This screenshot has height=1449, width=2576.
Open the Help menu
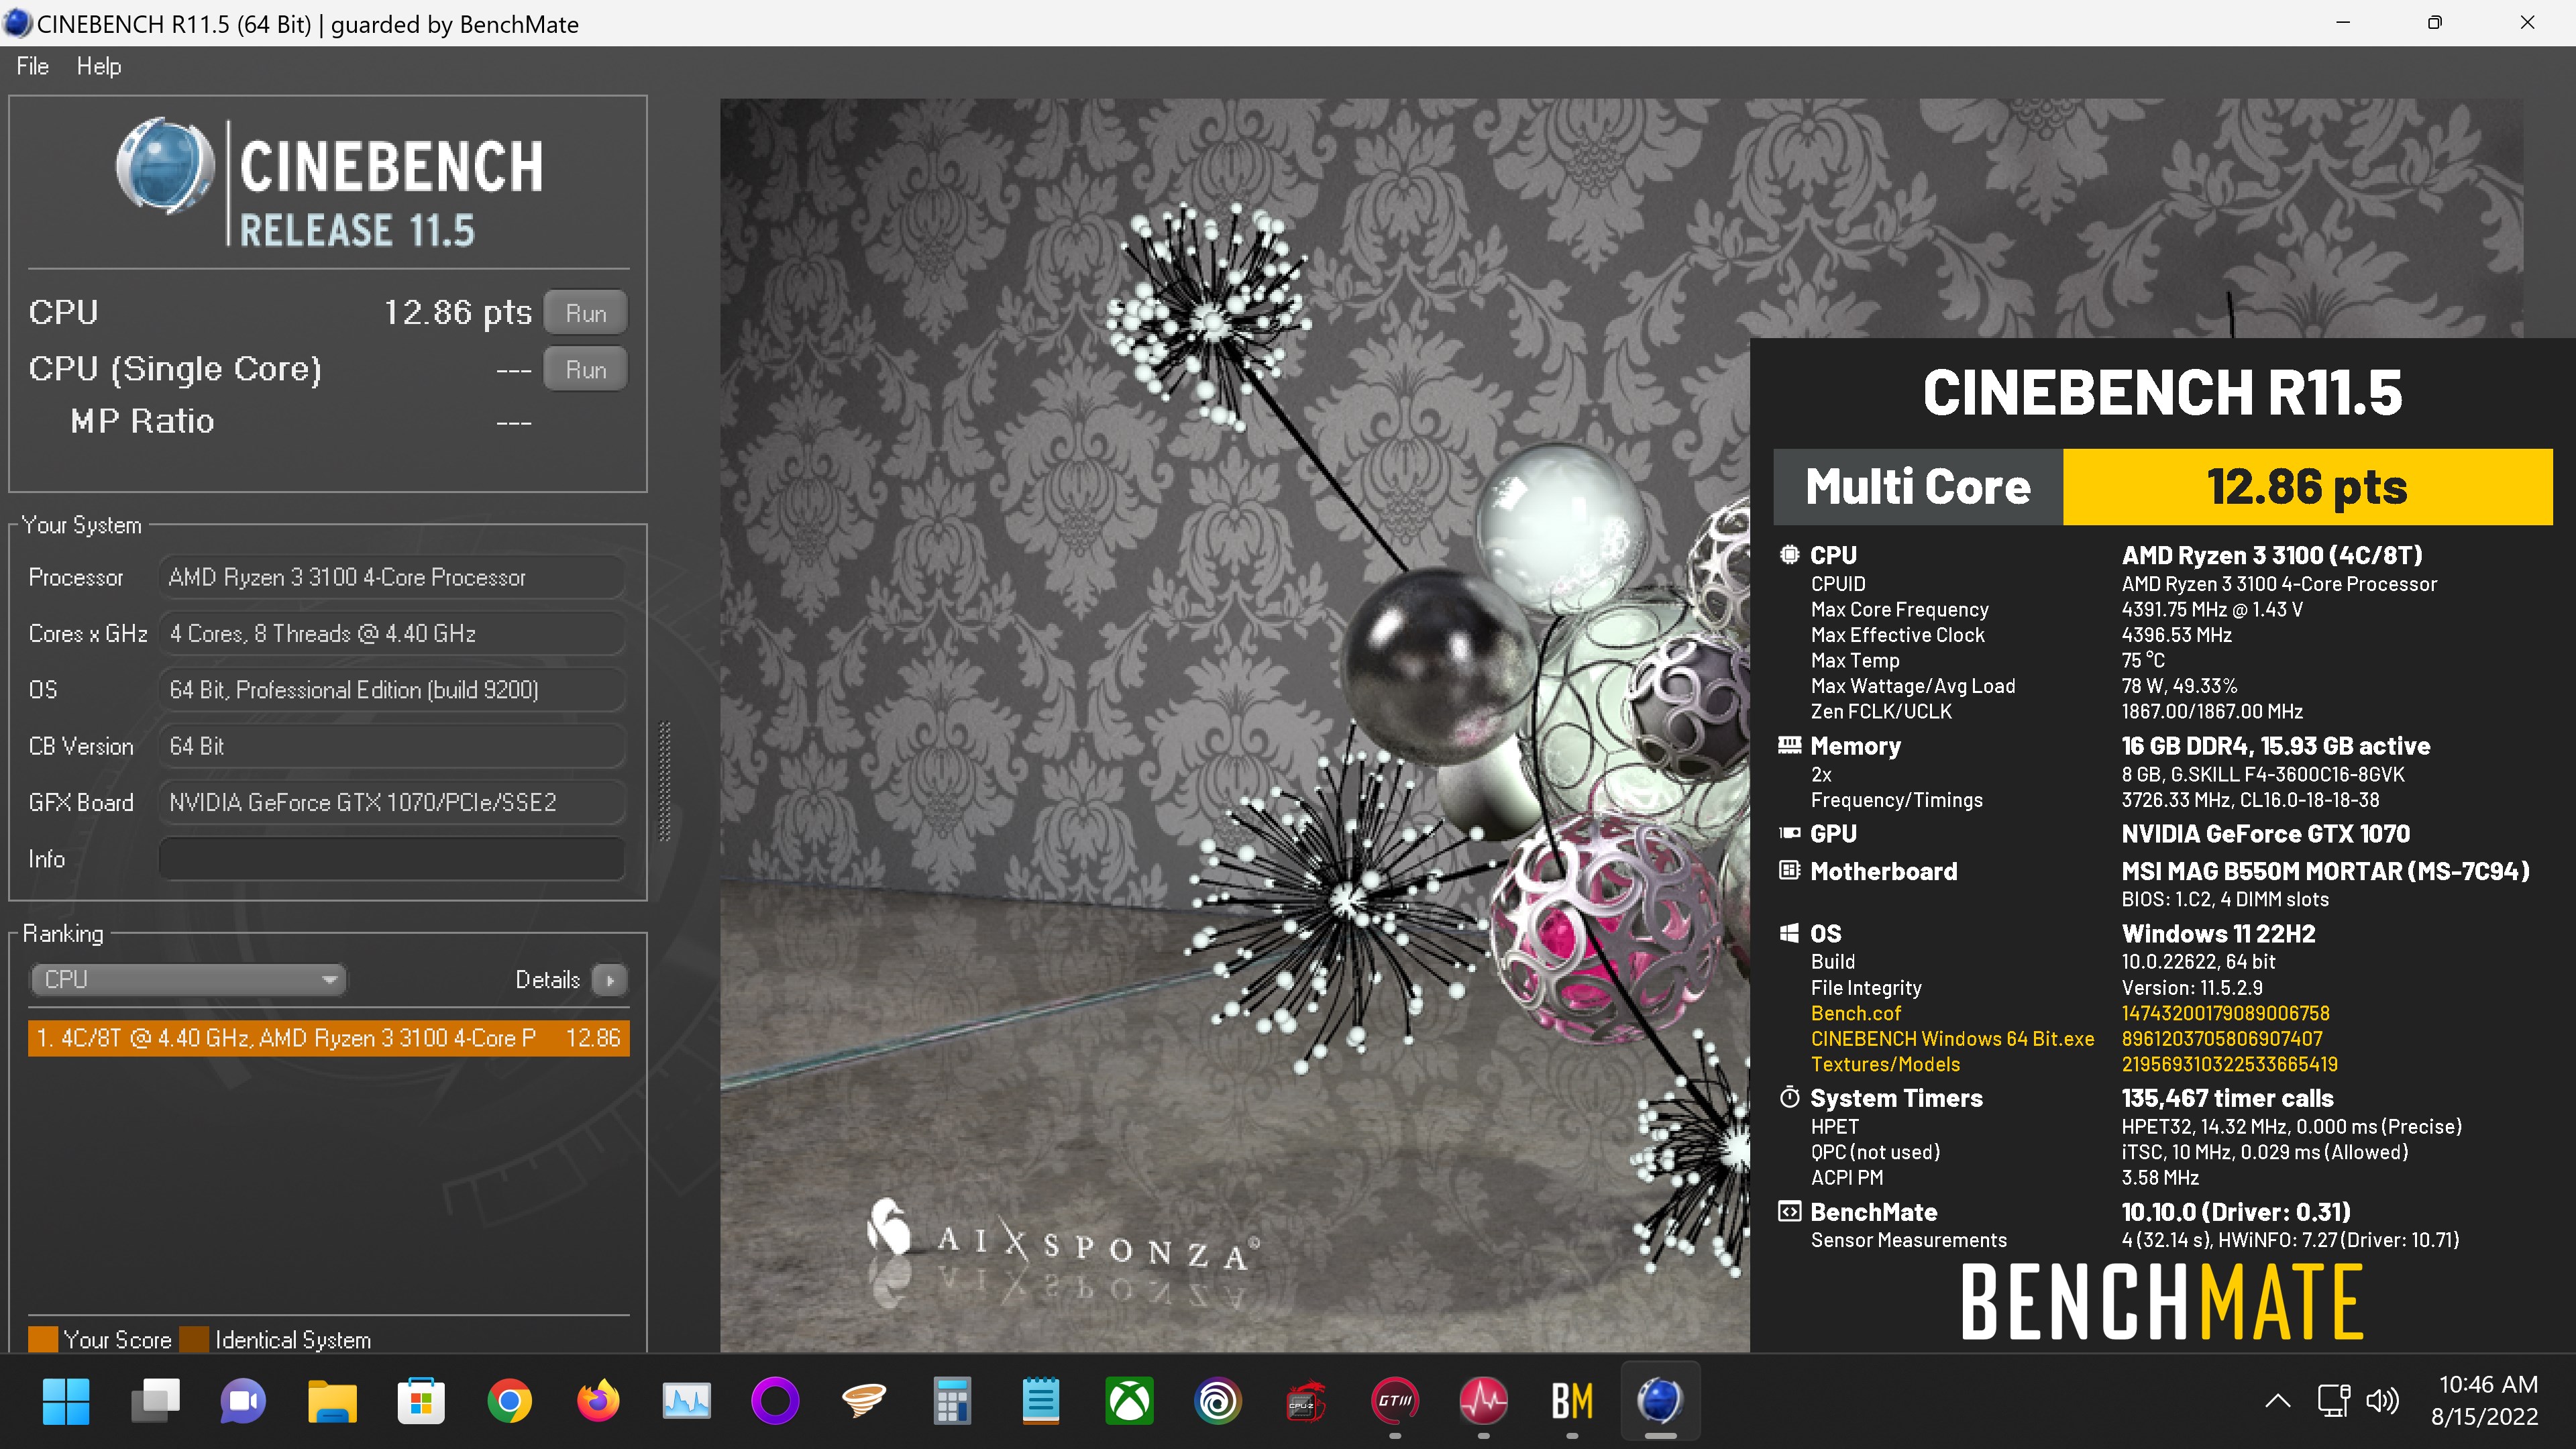click(98, 66)
